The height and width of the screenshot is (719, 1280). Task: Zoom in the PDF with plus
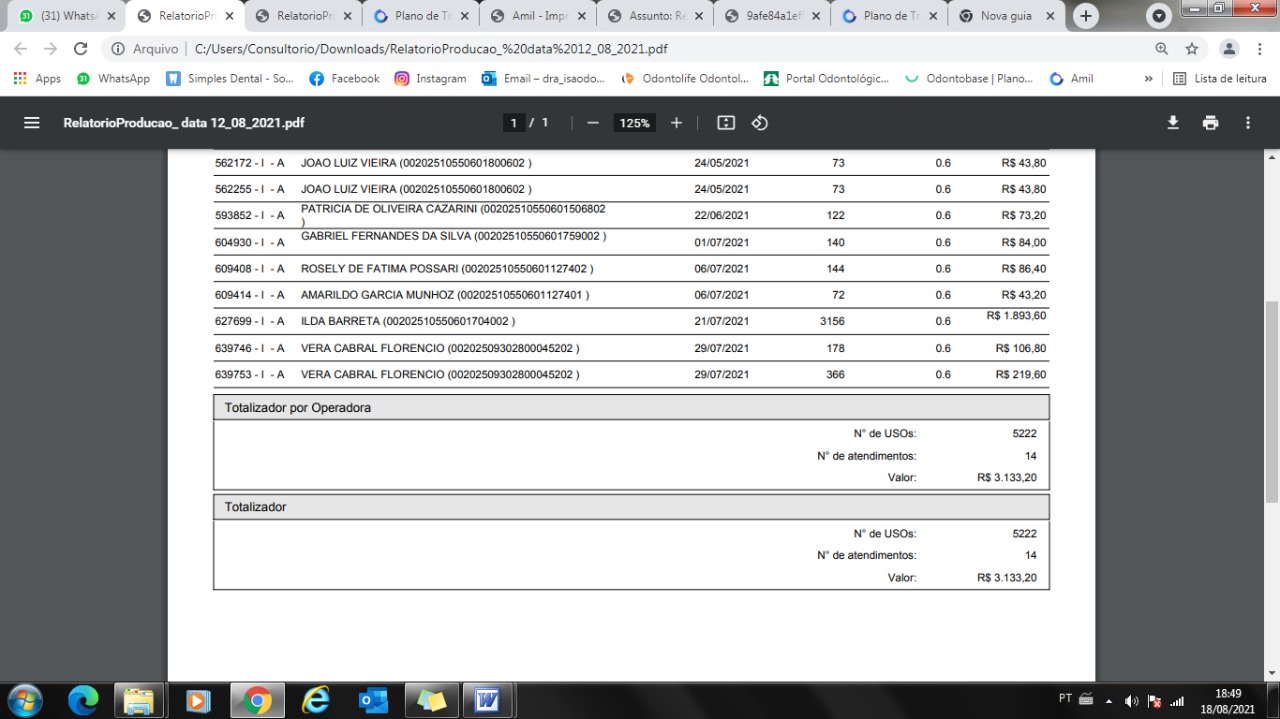[676, 123]
